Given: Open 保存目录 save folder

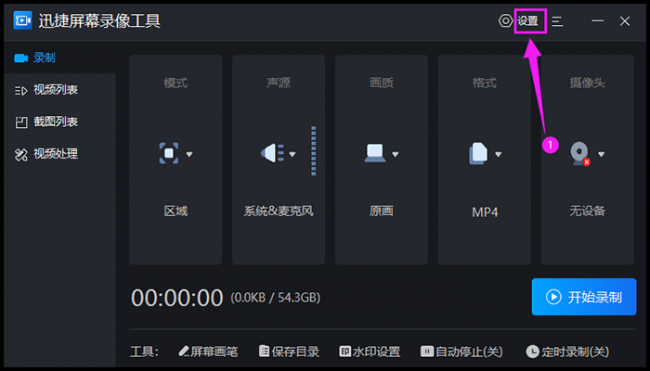Looking at the screenshot, I should [289, 352].
